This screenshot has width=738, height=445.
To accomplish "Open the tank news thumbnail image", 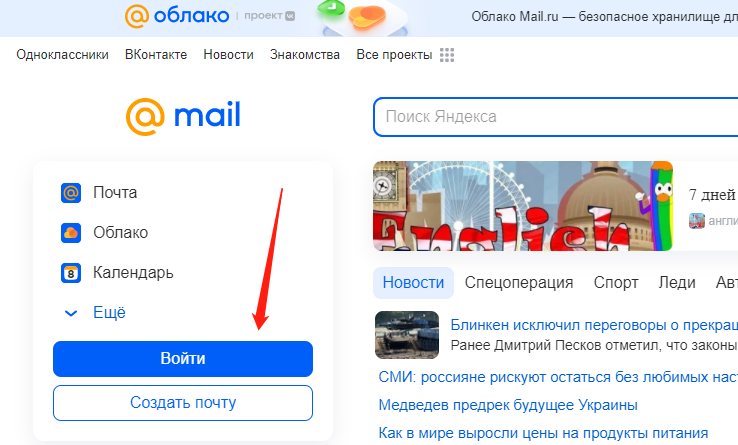I will tap(407, 335).
